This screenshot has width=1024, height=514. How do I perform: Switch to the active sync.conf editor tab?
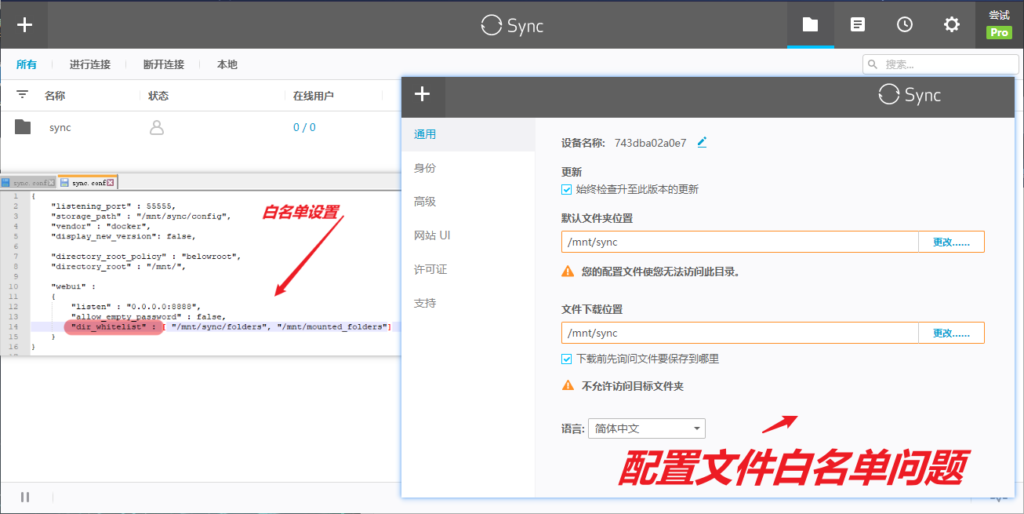[x=88, y=183]
